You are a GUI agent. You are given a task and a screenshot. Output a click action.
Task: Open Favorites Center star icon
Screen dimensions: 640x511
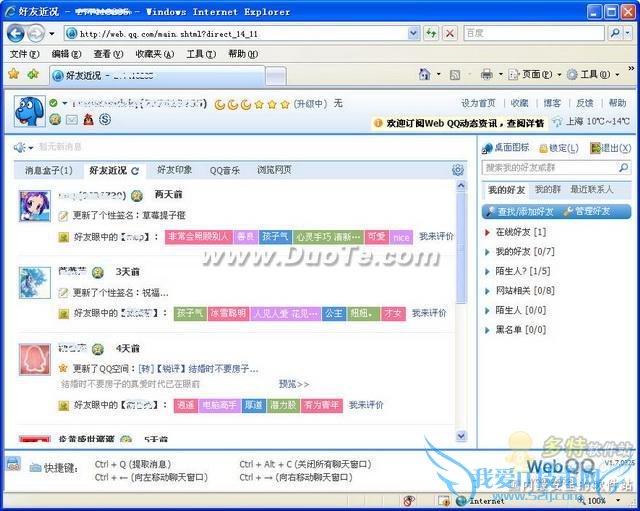tap(14, 74)
